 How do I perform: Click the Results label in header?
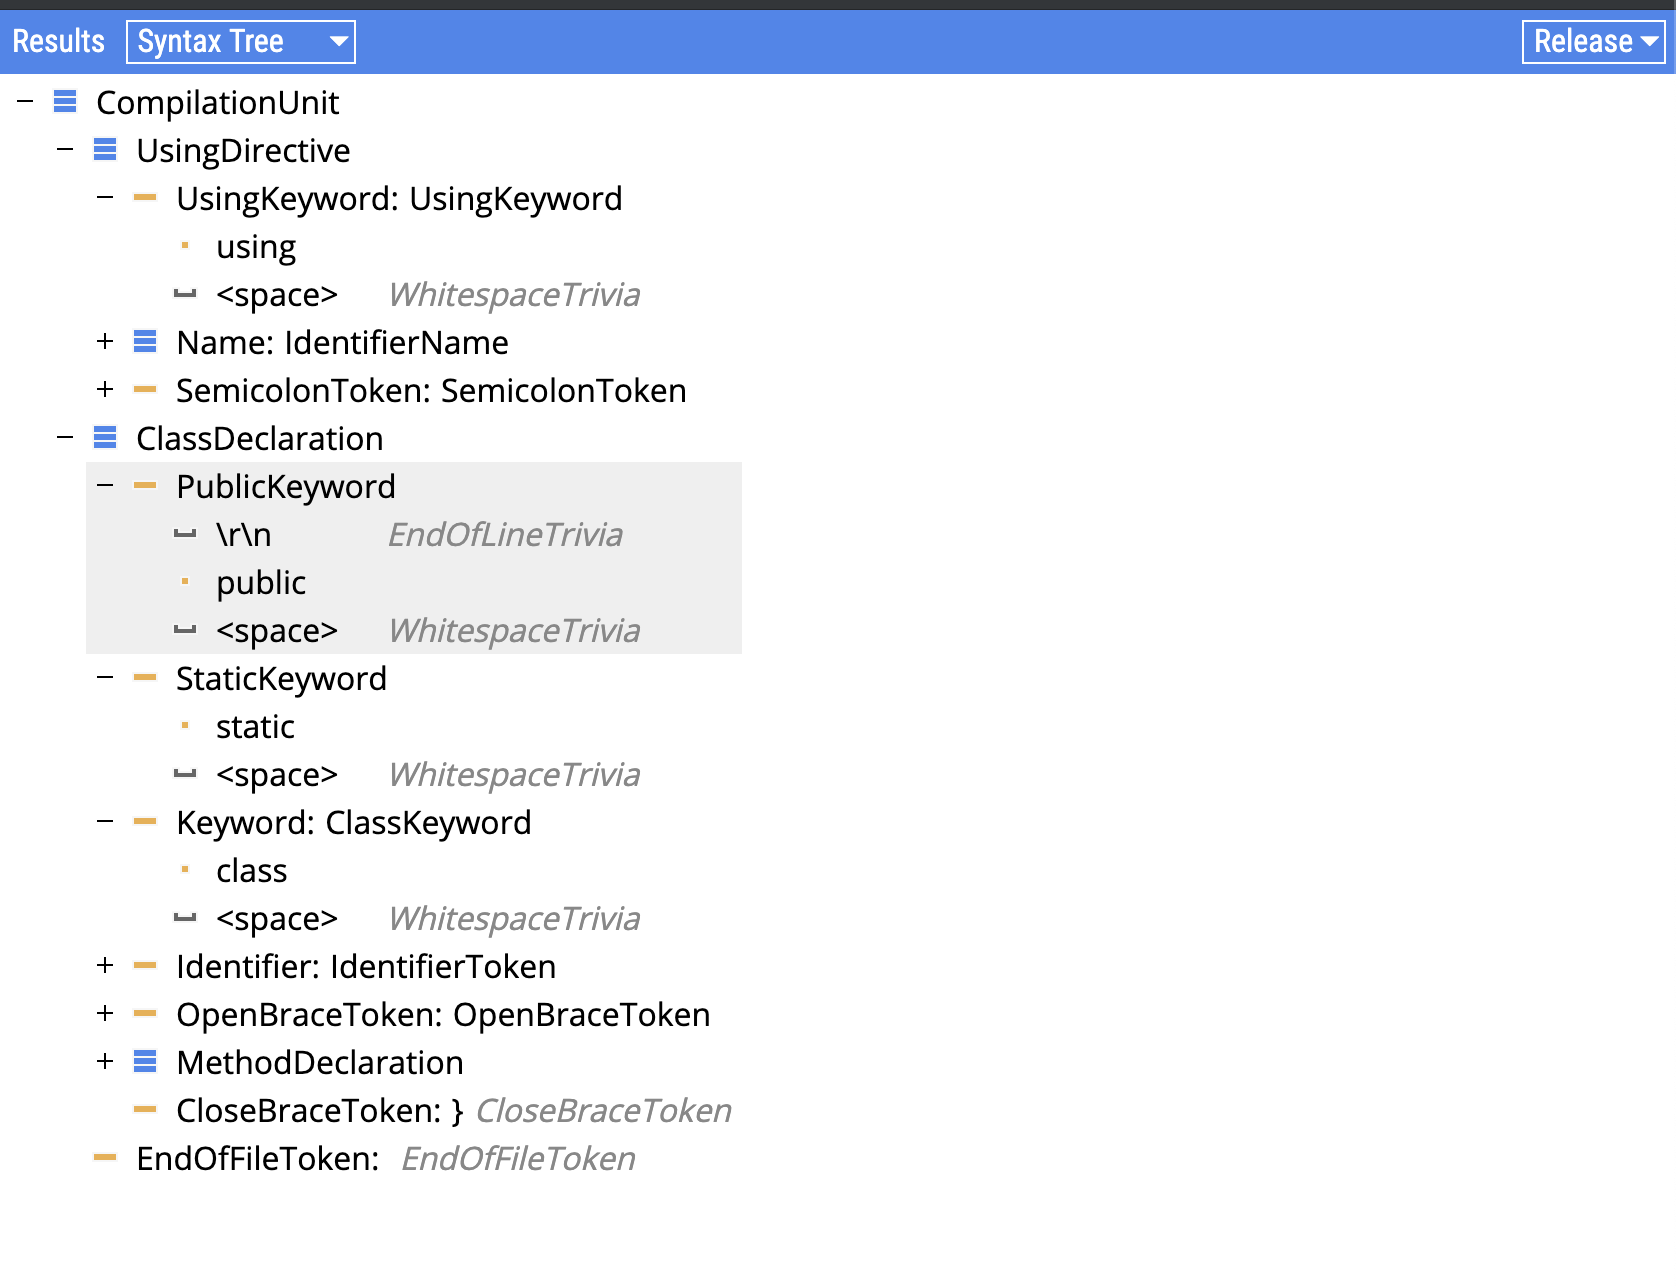coord(58,41)
